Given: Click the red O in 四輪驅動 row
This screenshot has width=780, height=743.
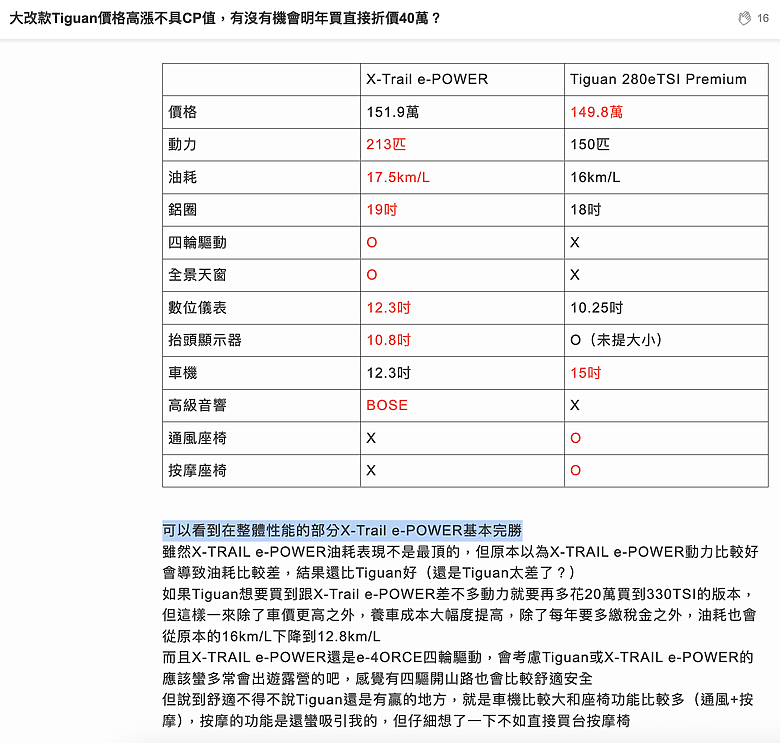Looking at the screenshot, I should pos(372,242).
